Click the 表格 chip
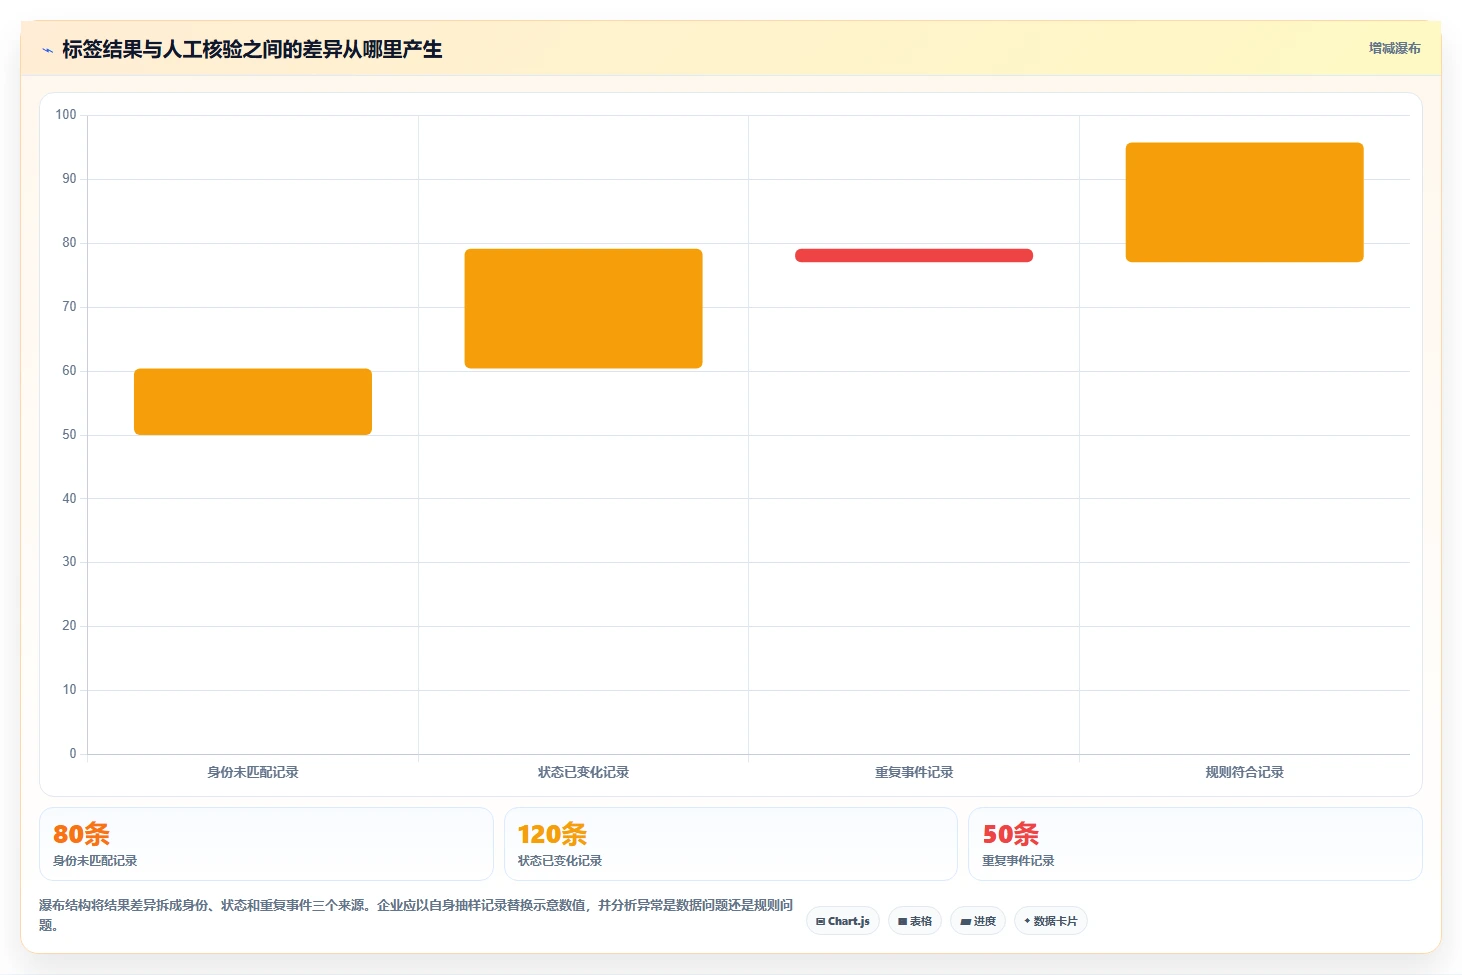This screenshot has width=1462, height=975. (x=915, y=921)
